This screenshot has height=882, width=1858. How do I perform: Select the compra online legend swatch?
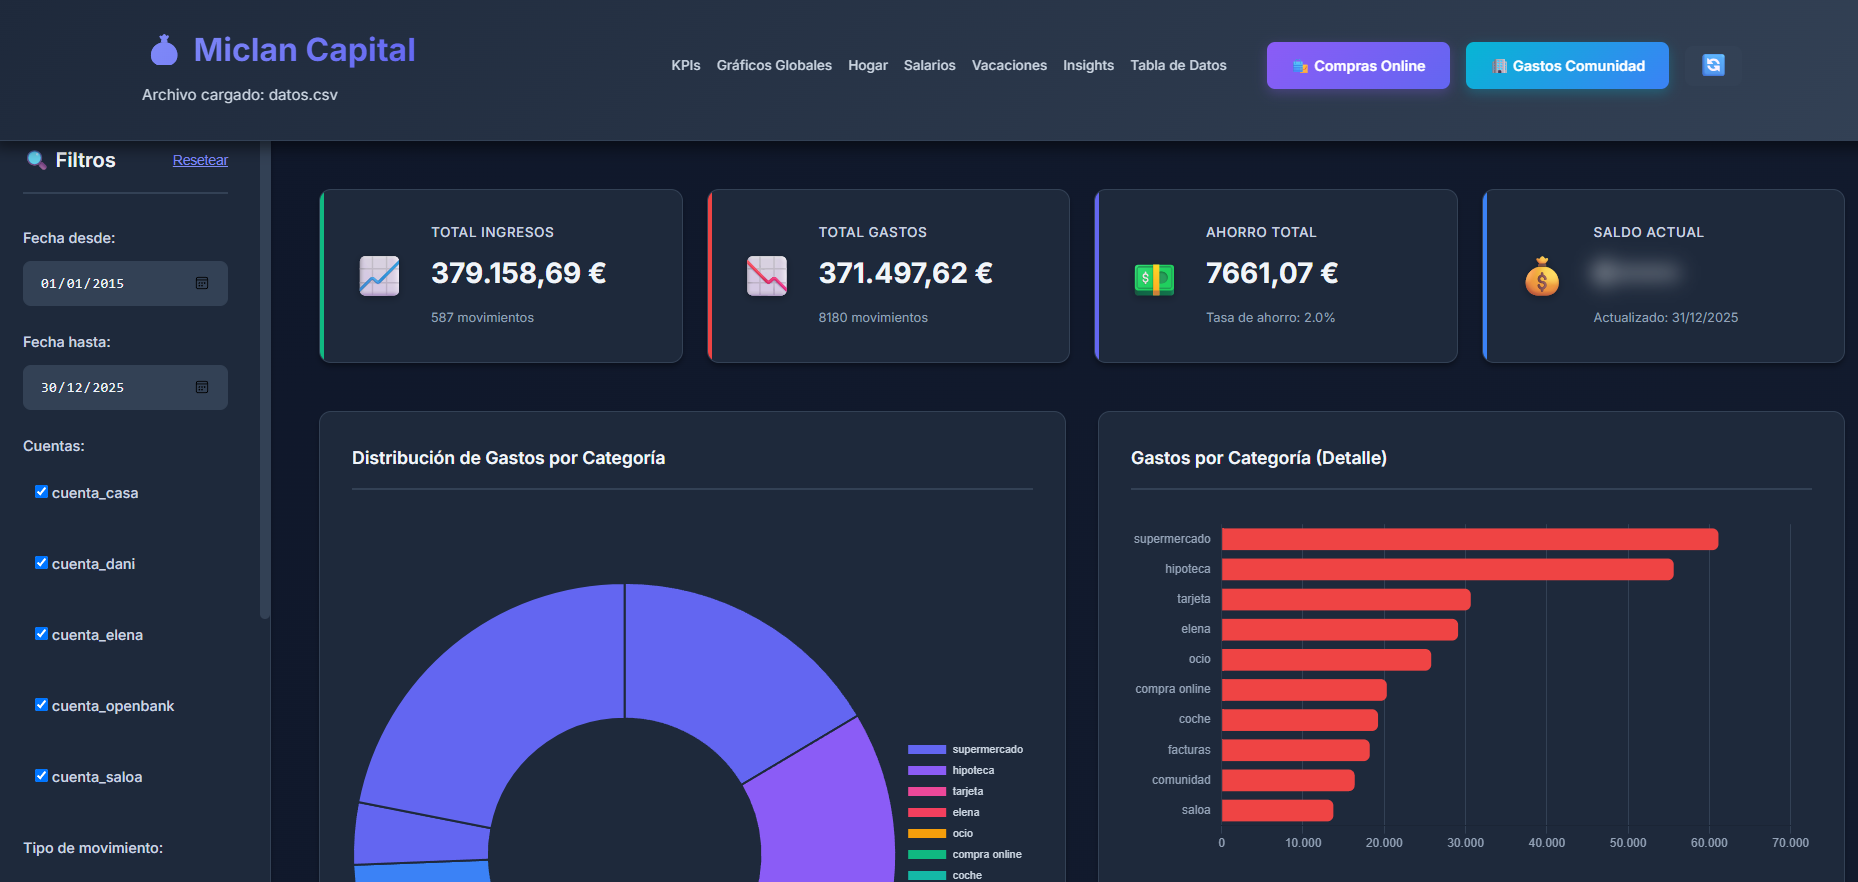[927, 855]
